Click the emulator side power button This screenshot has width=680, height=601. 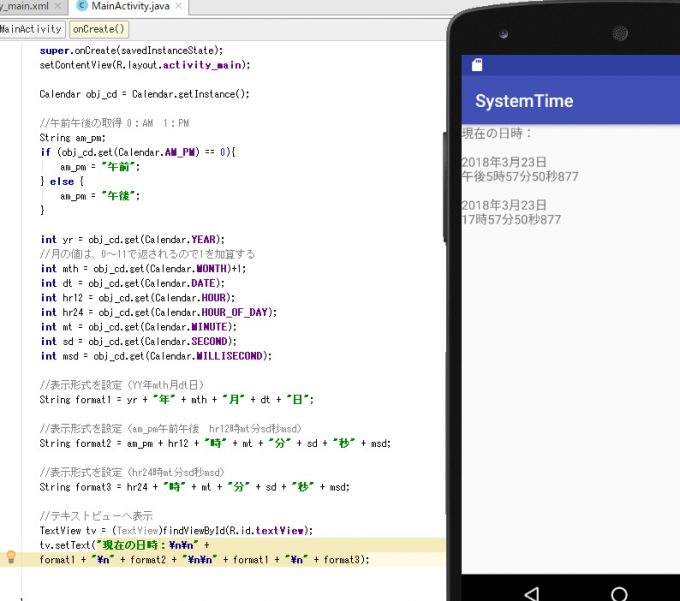445,186
